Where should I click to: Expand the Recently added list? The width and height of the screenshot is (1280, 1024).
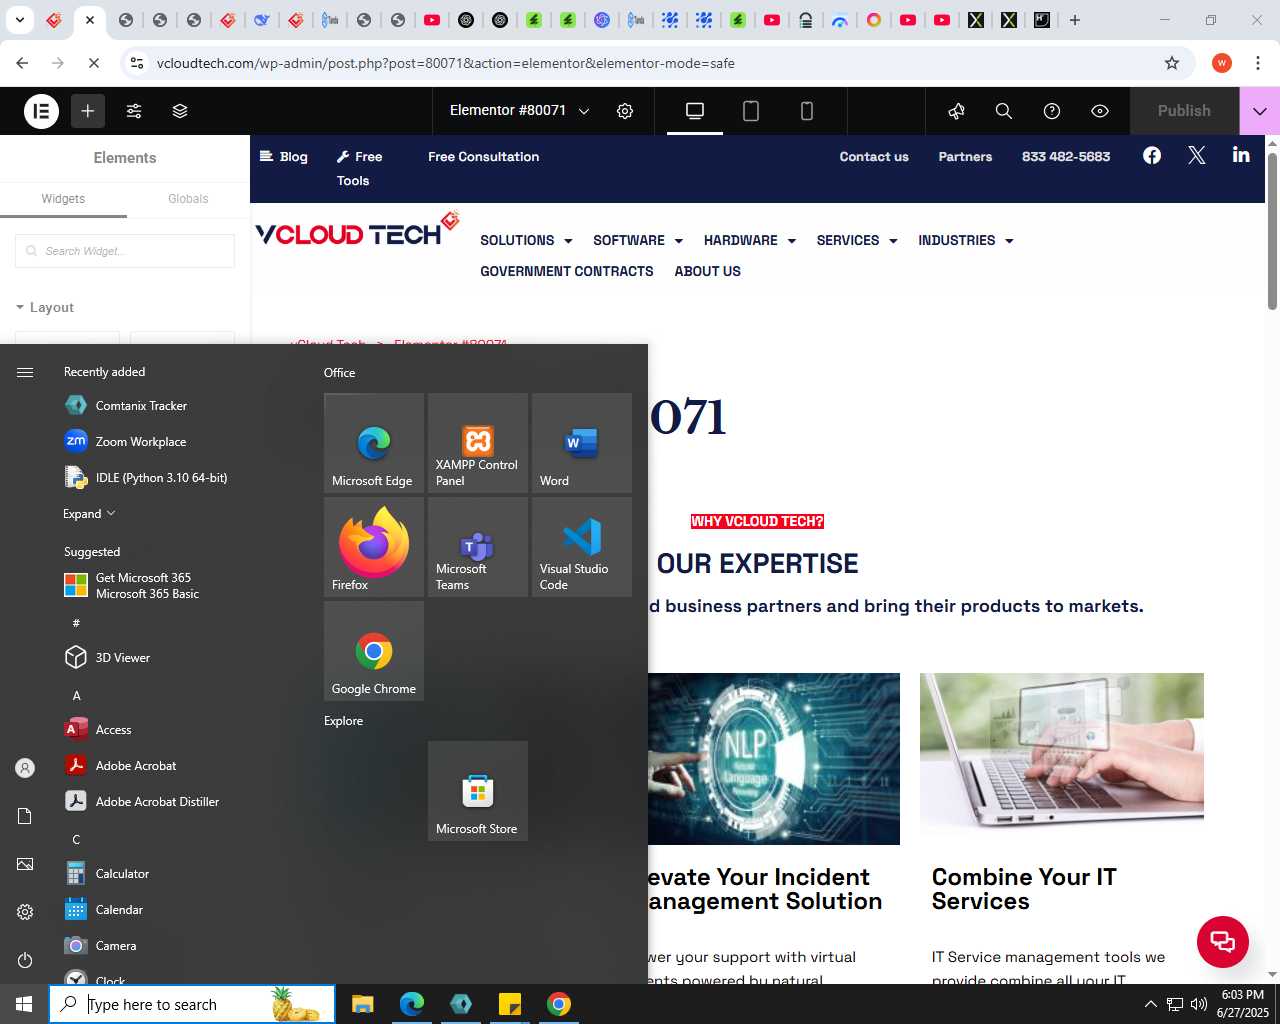point(89,514)
